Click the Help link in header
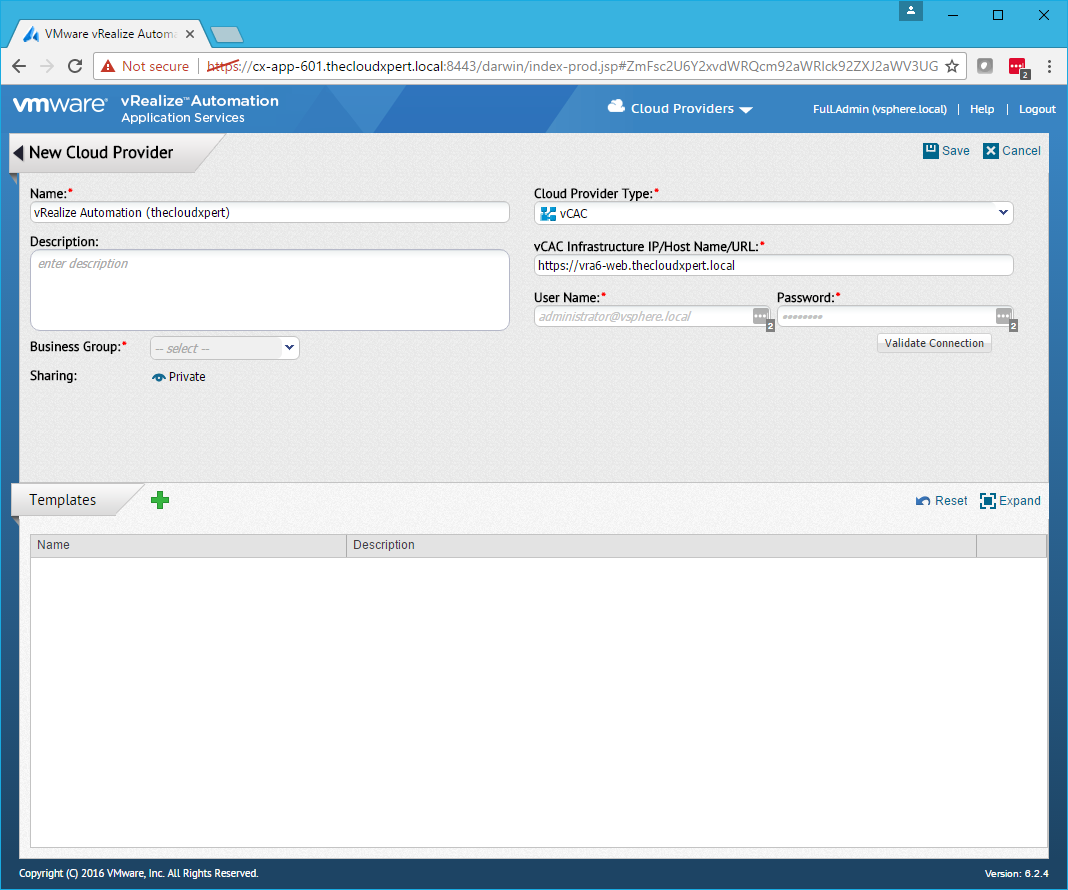This screenshot has width=1068, height=890. click(x=982, y=109)
